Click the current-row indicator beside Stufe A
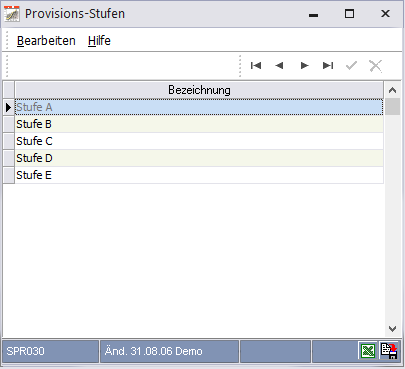Screen dimensions: 405x369 9,107
